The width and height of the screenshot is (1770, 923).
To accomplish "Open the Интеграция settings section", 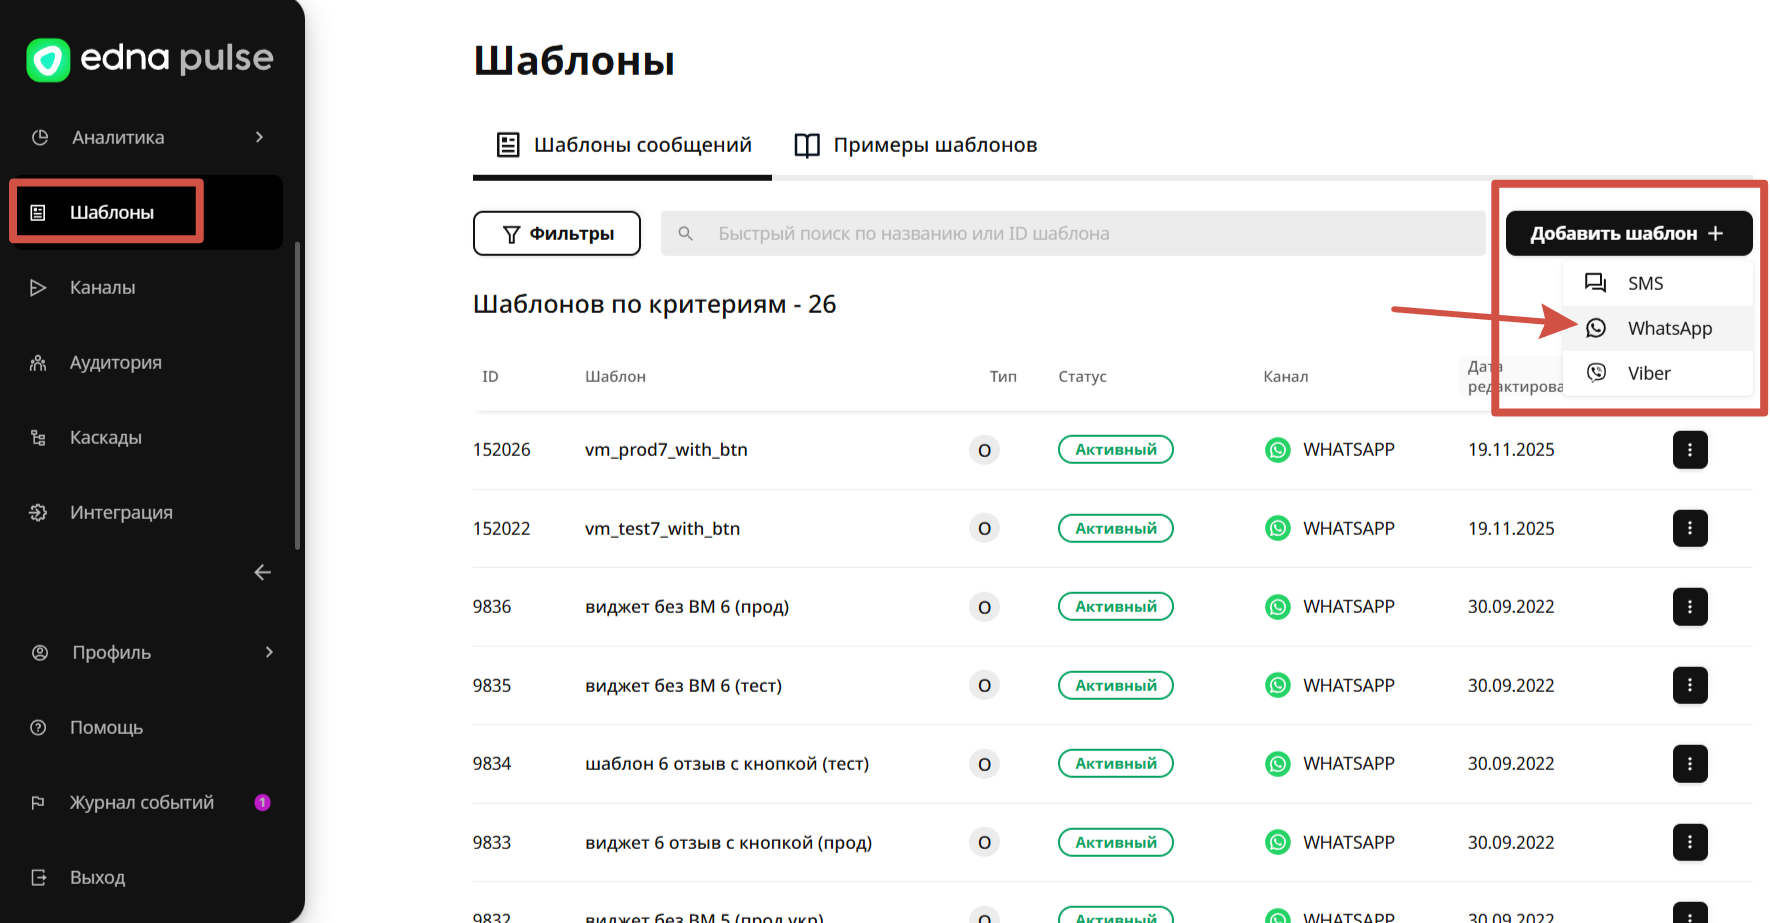I will [x=120, y=513].
